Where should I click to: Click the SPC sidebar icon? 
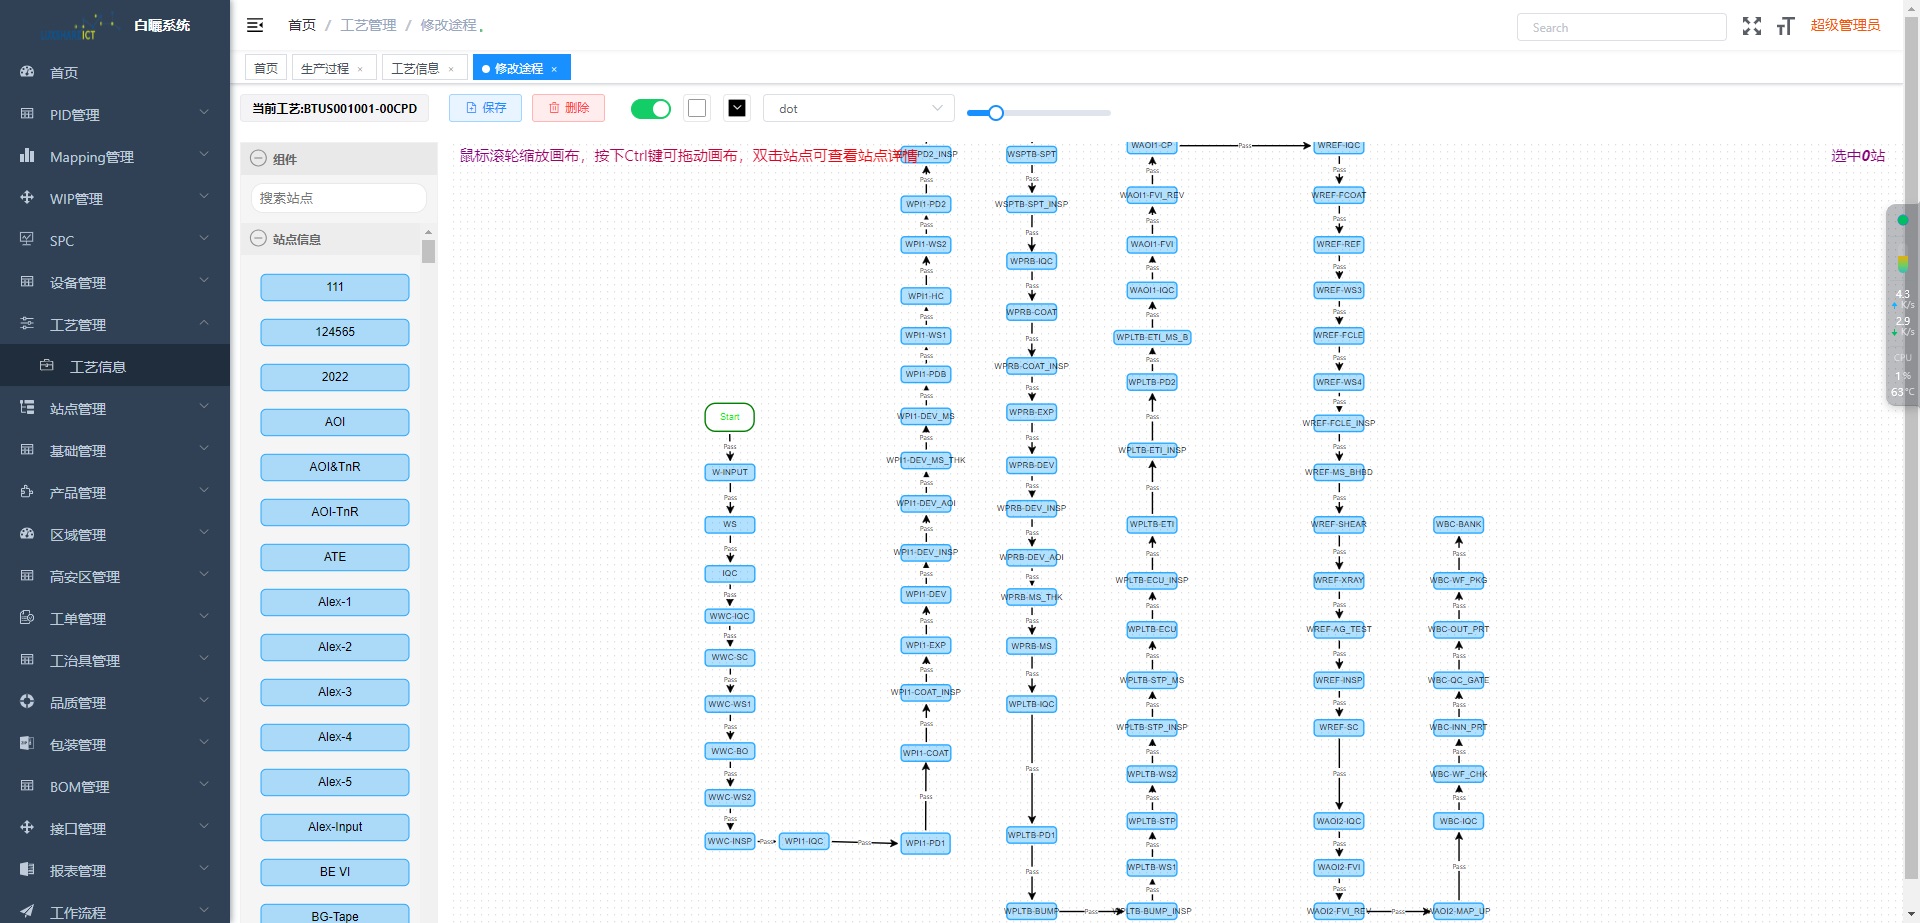tap(27, 240)
